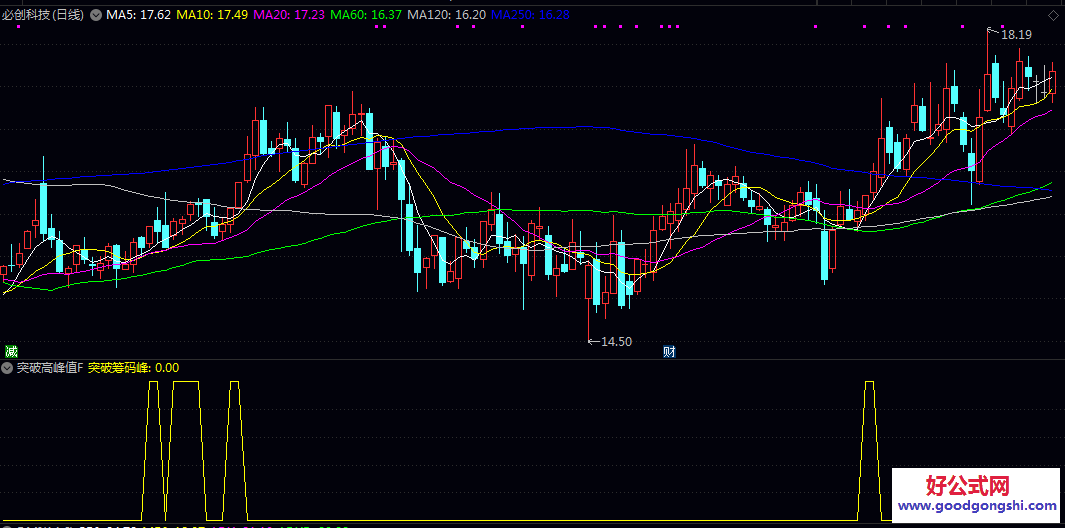The width and height of the screenshot is (1065, 528).
Task: Click the MA60: 16.37 label
Action: click(x=368, y=15)
